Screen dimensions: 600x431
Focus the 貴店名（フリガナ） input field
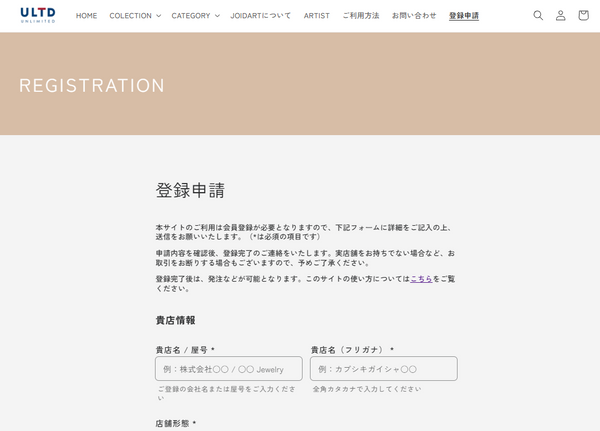[384, 369]
